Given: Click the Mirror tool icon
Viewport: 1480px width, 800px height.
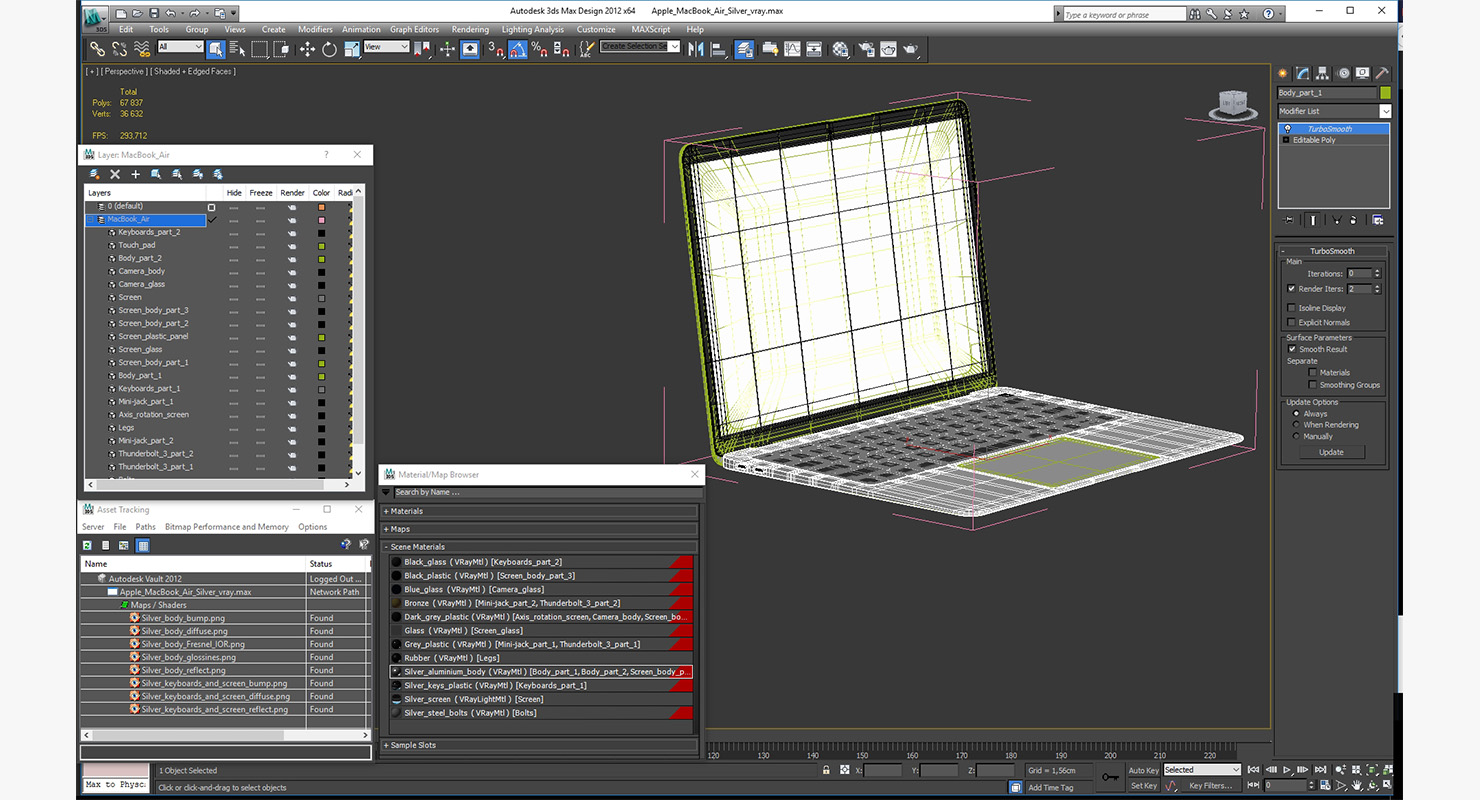Looking at the screenshot, I should (x=697, y=48).
